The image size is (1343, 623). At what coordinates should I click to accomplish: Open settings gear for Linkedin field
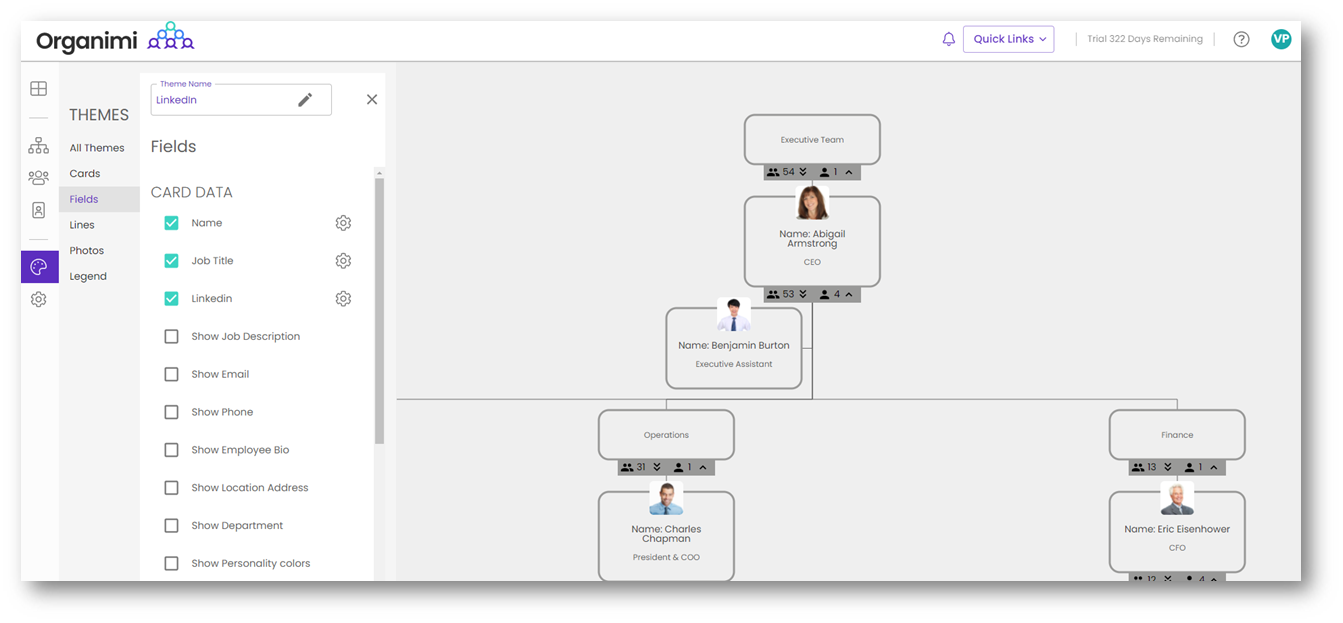click(343, 299)
